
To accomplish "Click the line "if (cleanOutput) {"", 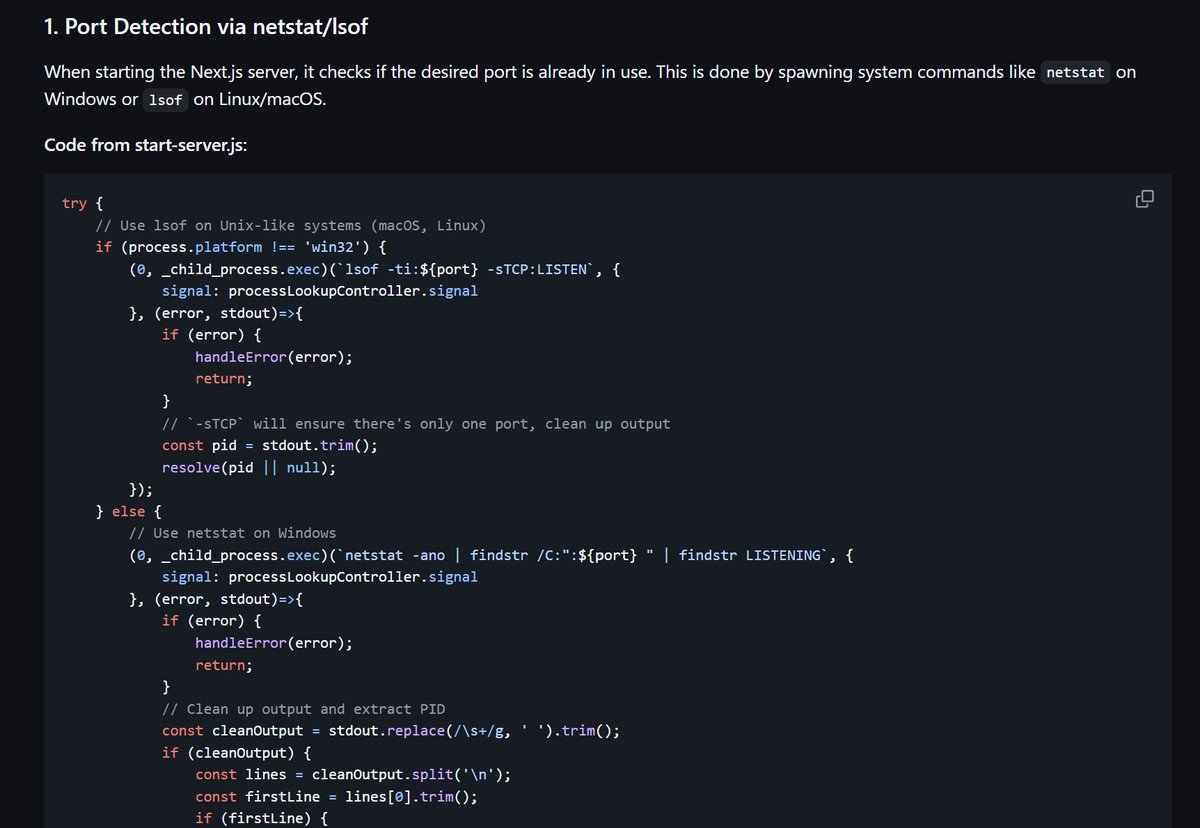I will [x=237, y=753].
